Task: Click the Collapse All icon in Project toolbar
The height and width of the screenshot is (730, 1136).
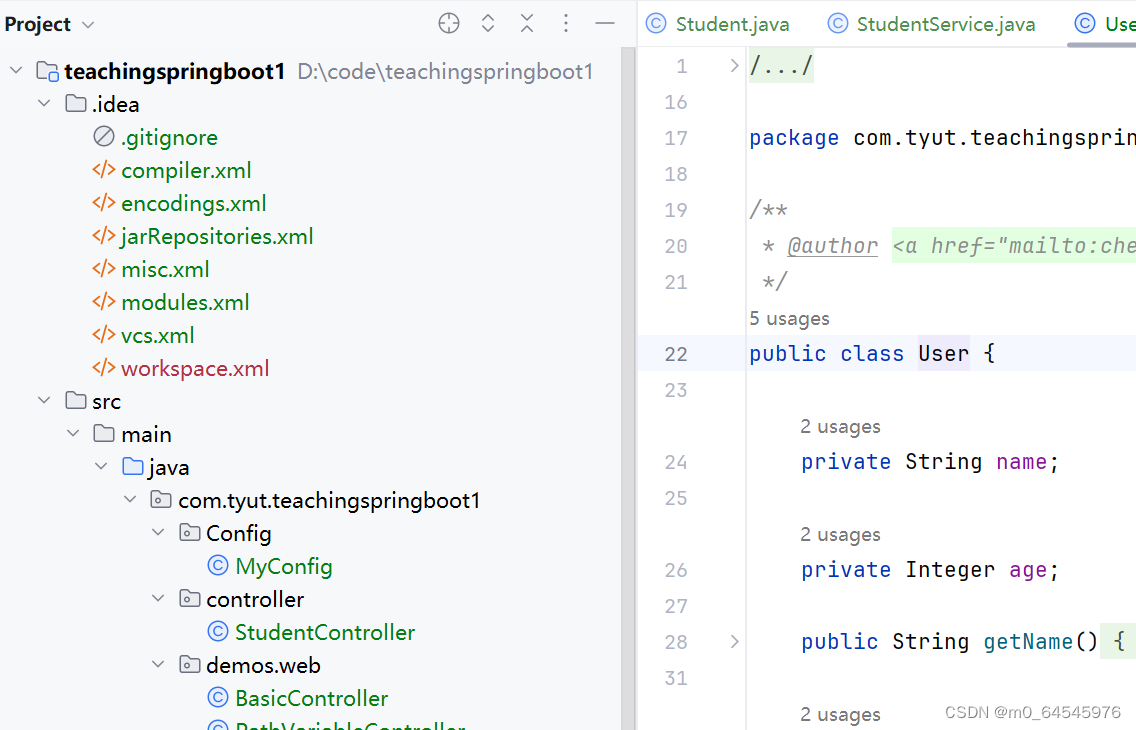Action: click(x=526, y=23)
